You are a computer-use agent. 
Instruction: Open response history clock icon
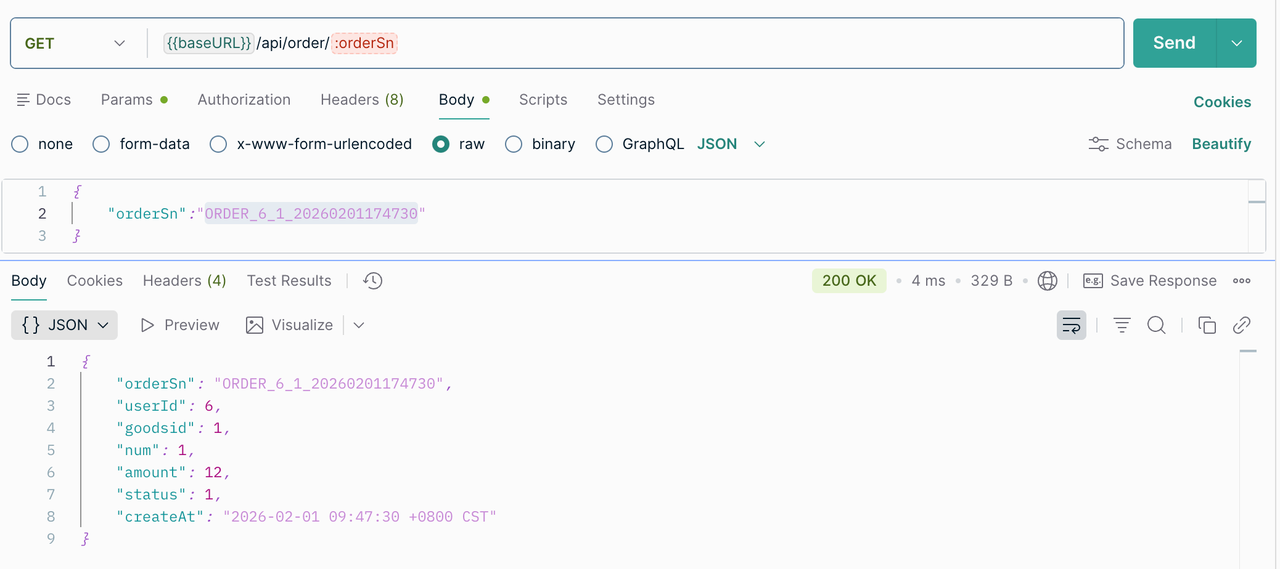tap(373, 281)
